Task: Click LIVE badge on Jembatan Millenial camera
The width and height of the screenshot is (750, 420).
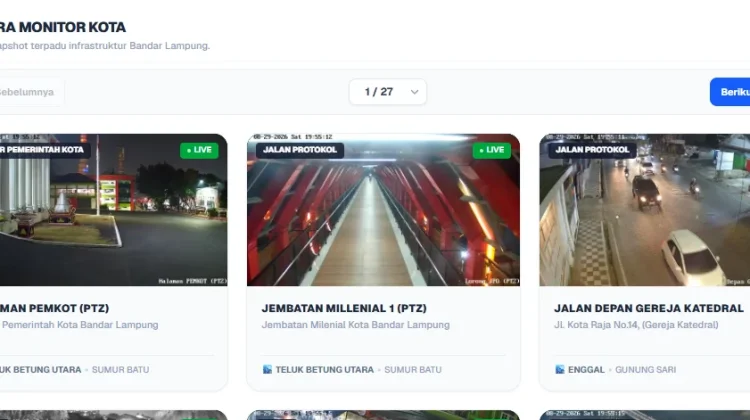Action: [492, 150]
